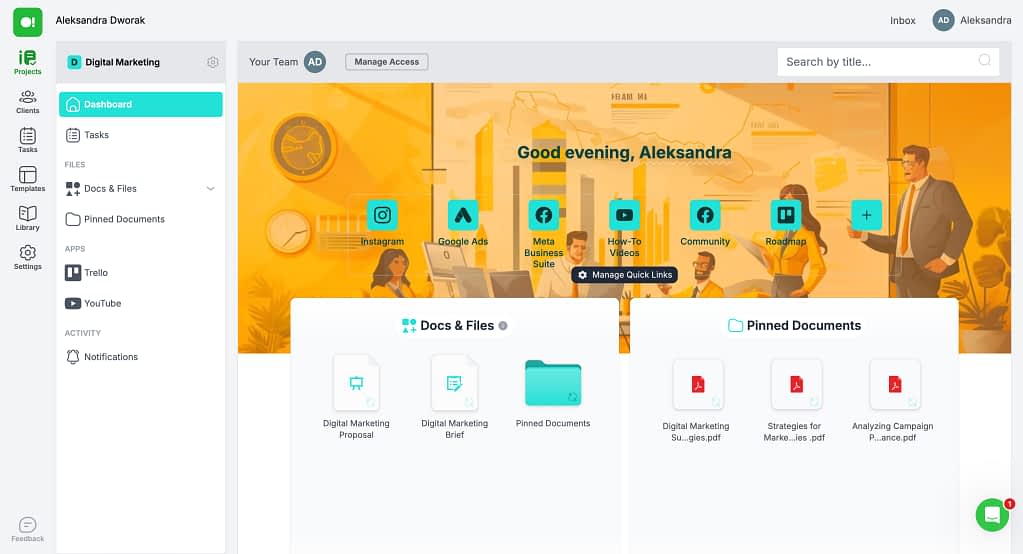Open the Community quick link icon
Image resolution: width=1023 pixels, height=554 pixels.
[705, 215]
